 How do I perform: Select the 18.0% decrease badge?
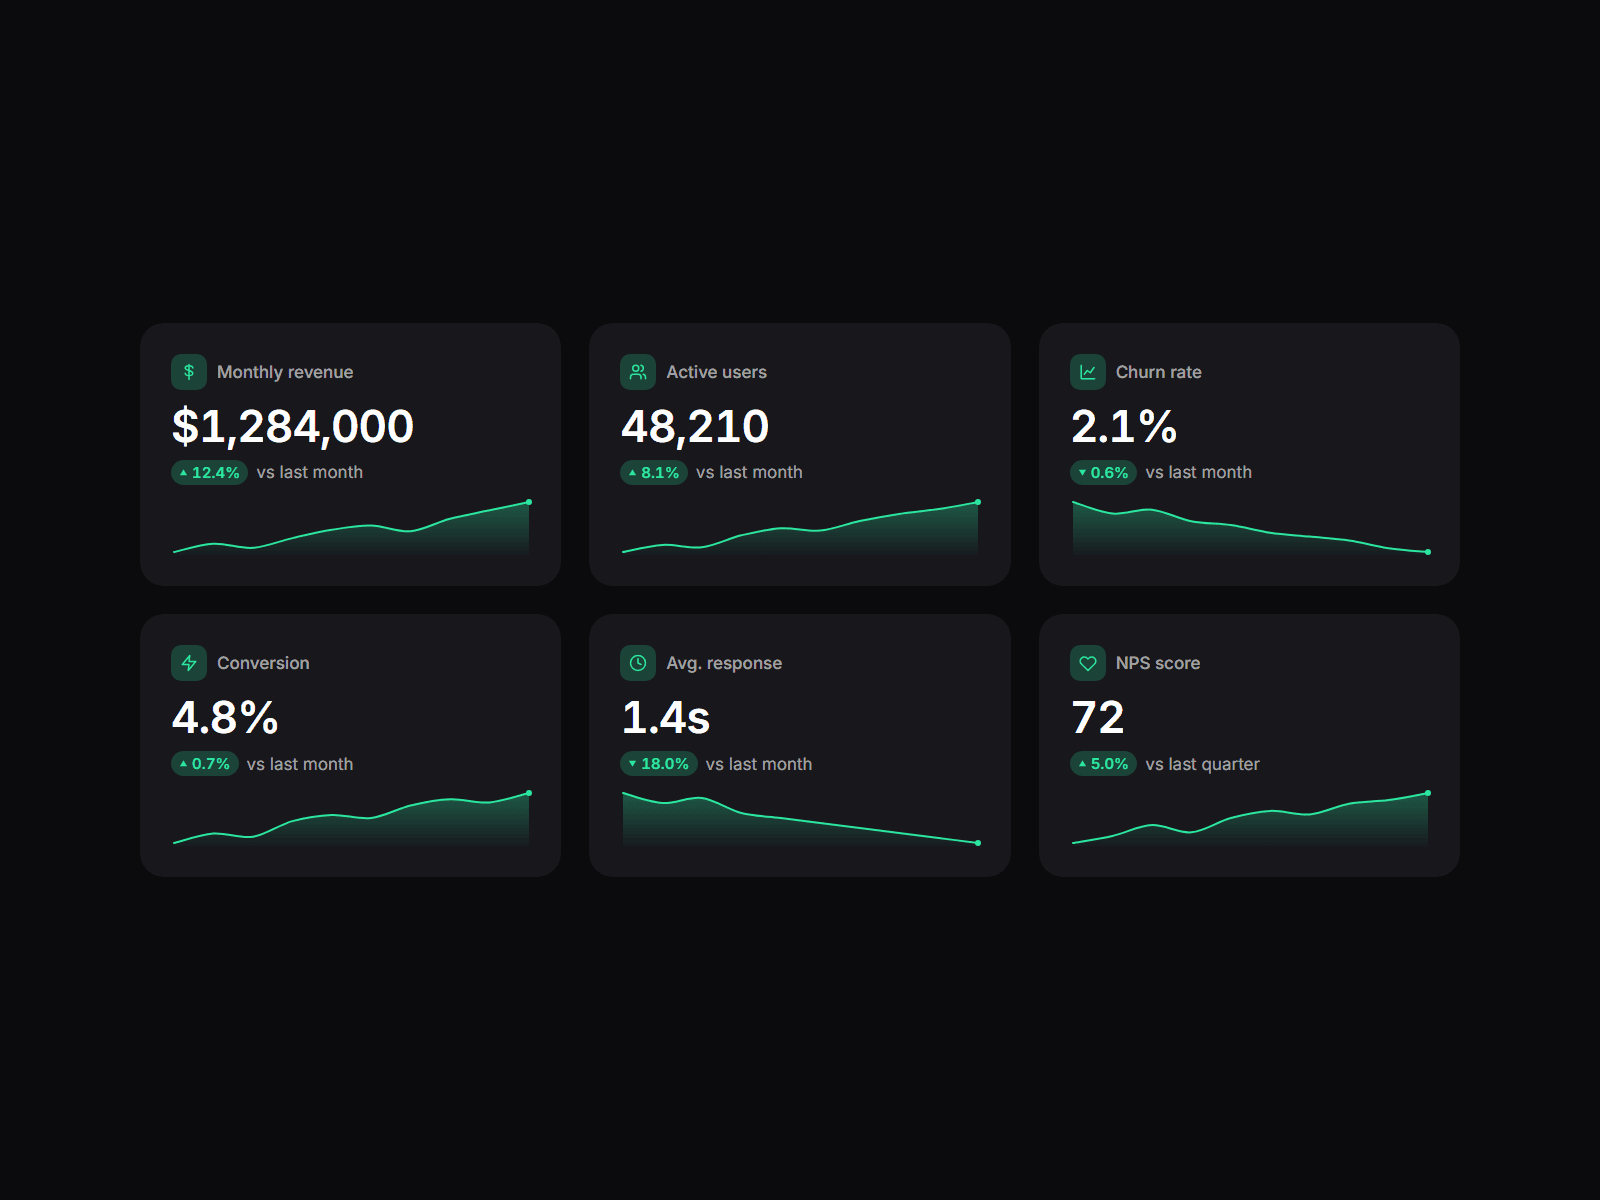[x=659, y=764]
